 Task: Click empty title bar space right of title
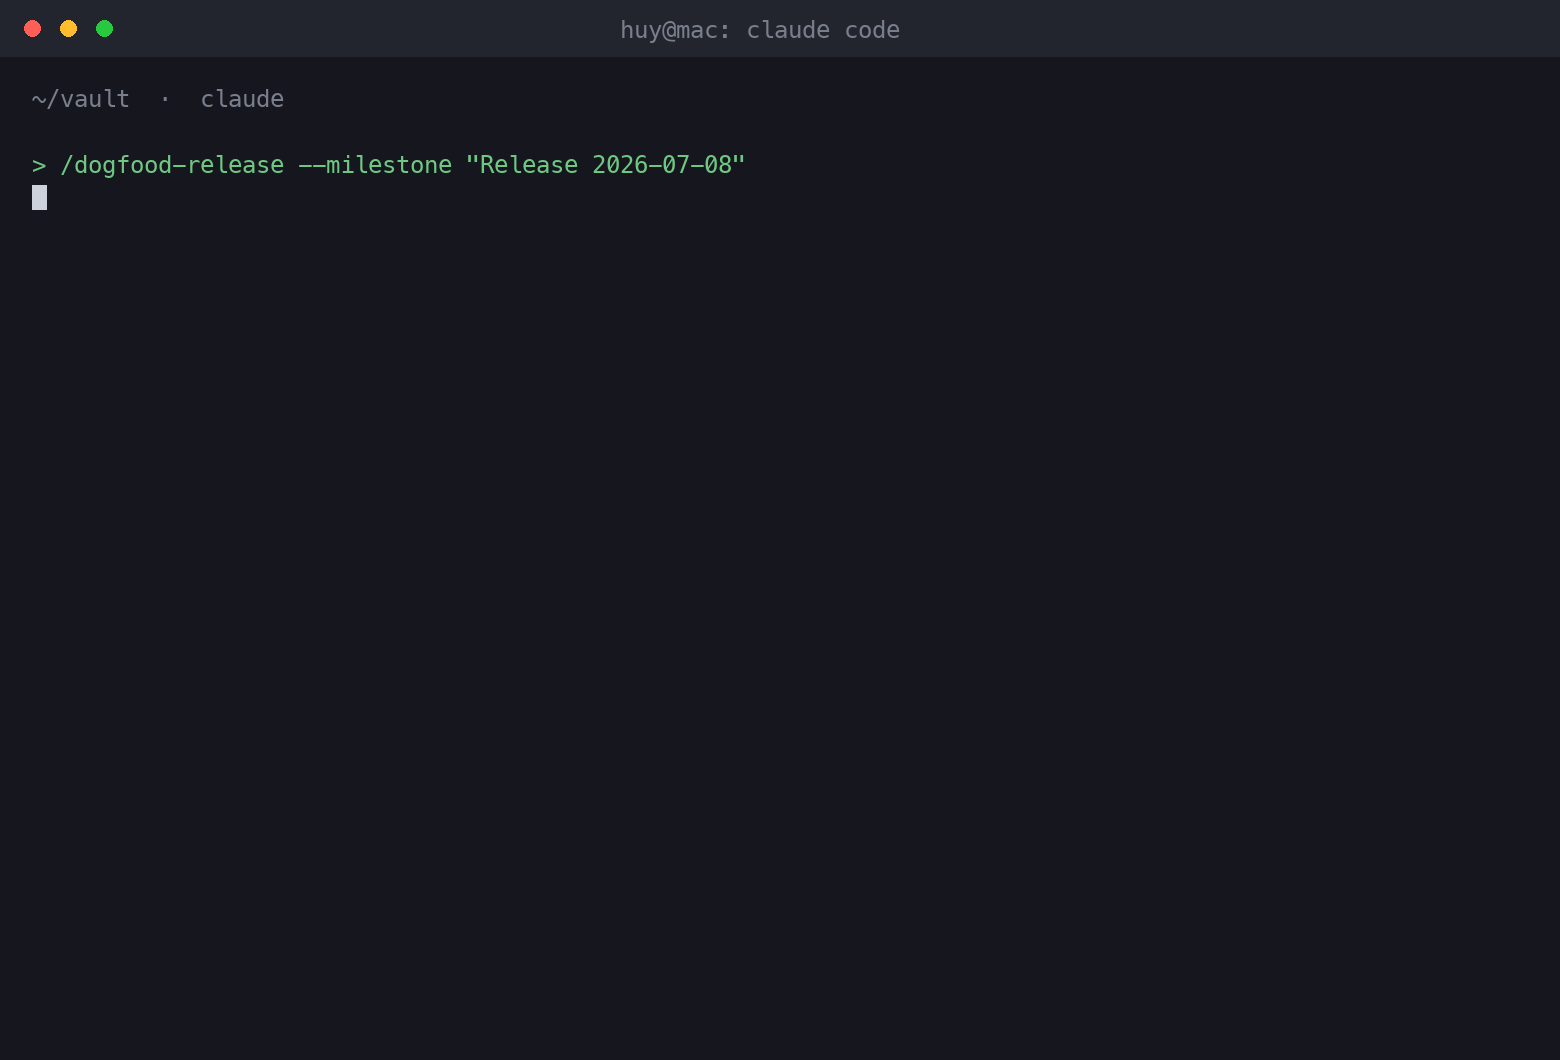pyautogui.click(x=1230, y=29)
